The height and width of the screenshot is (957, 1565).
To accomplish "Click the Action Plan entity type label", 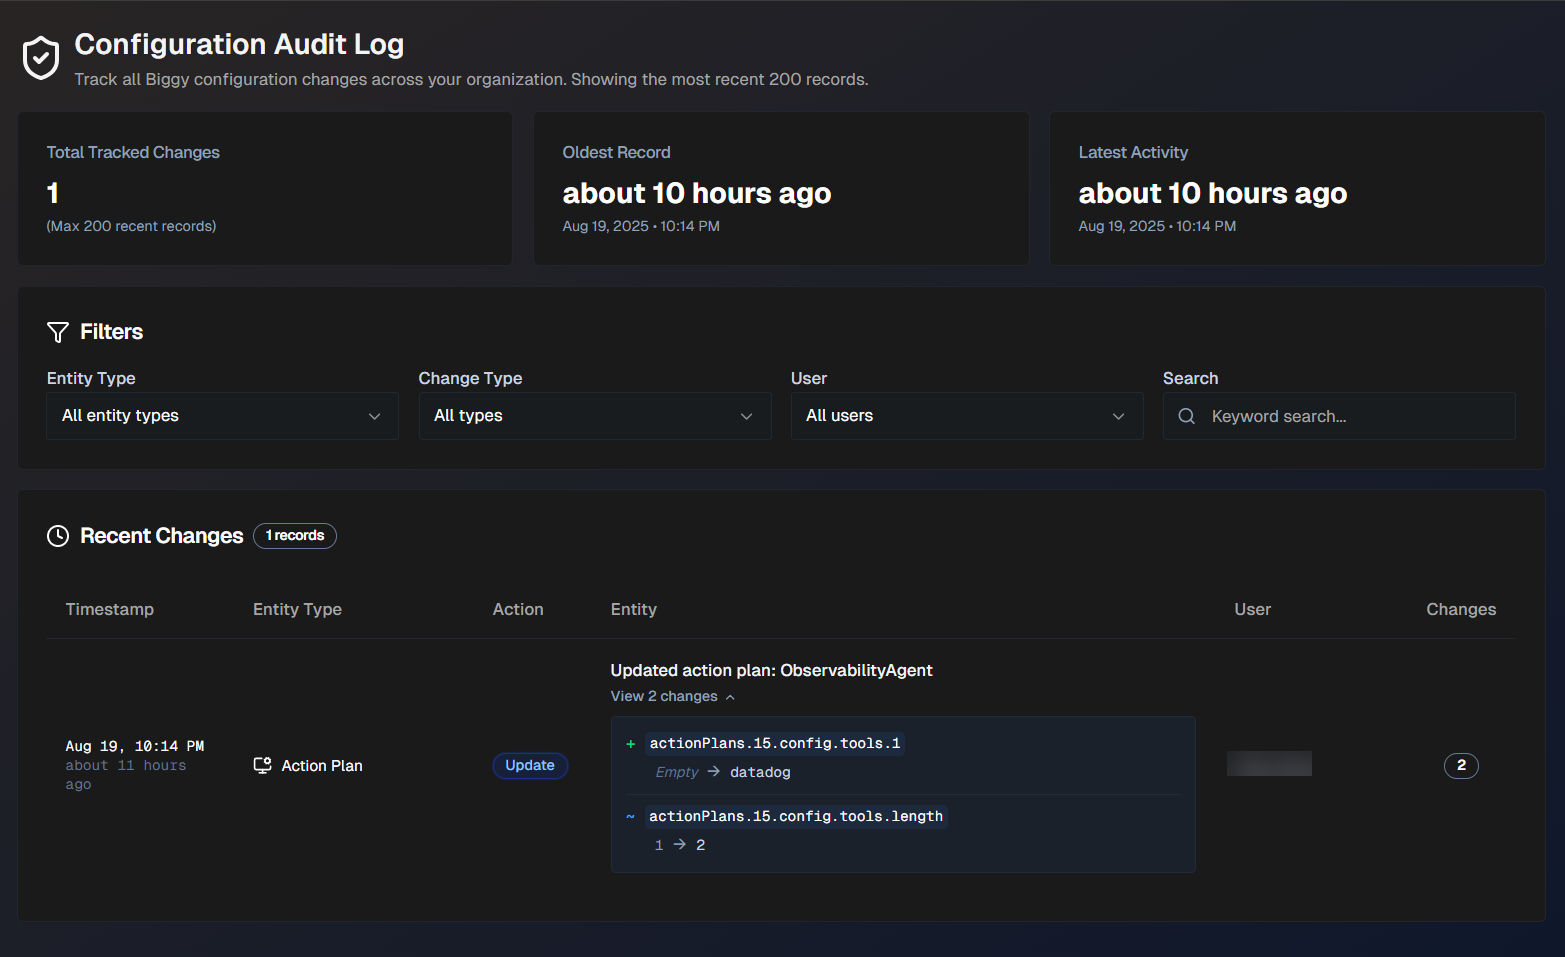I will 322,765.
